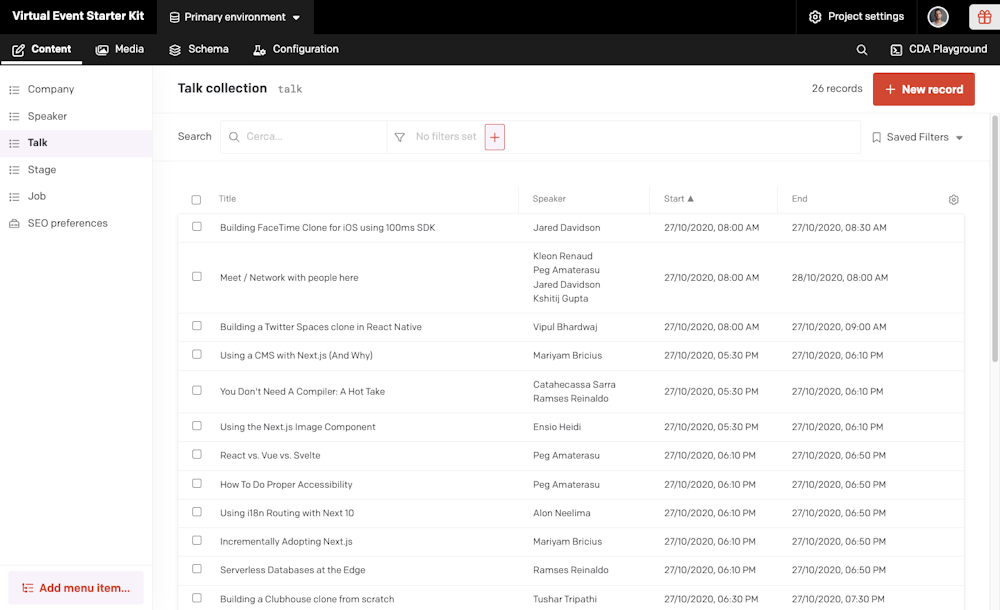Switch to the Configuration tab
Viewport: 1000px width, 610px height.
296,50
